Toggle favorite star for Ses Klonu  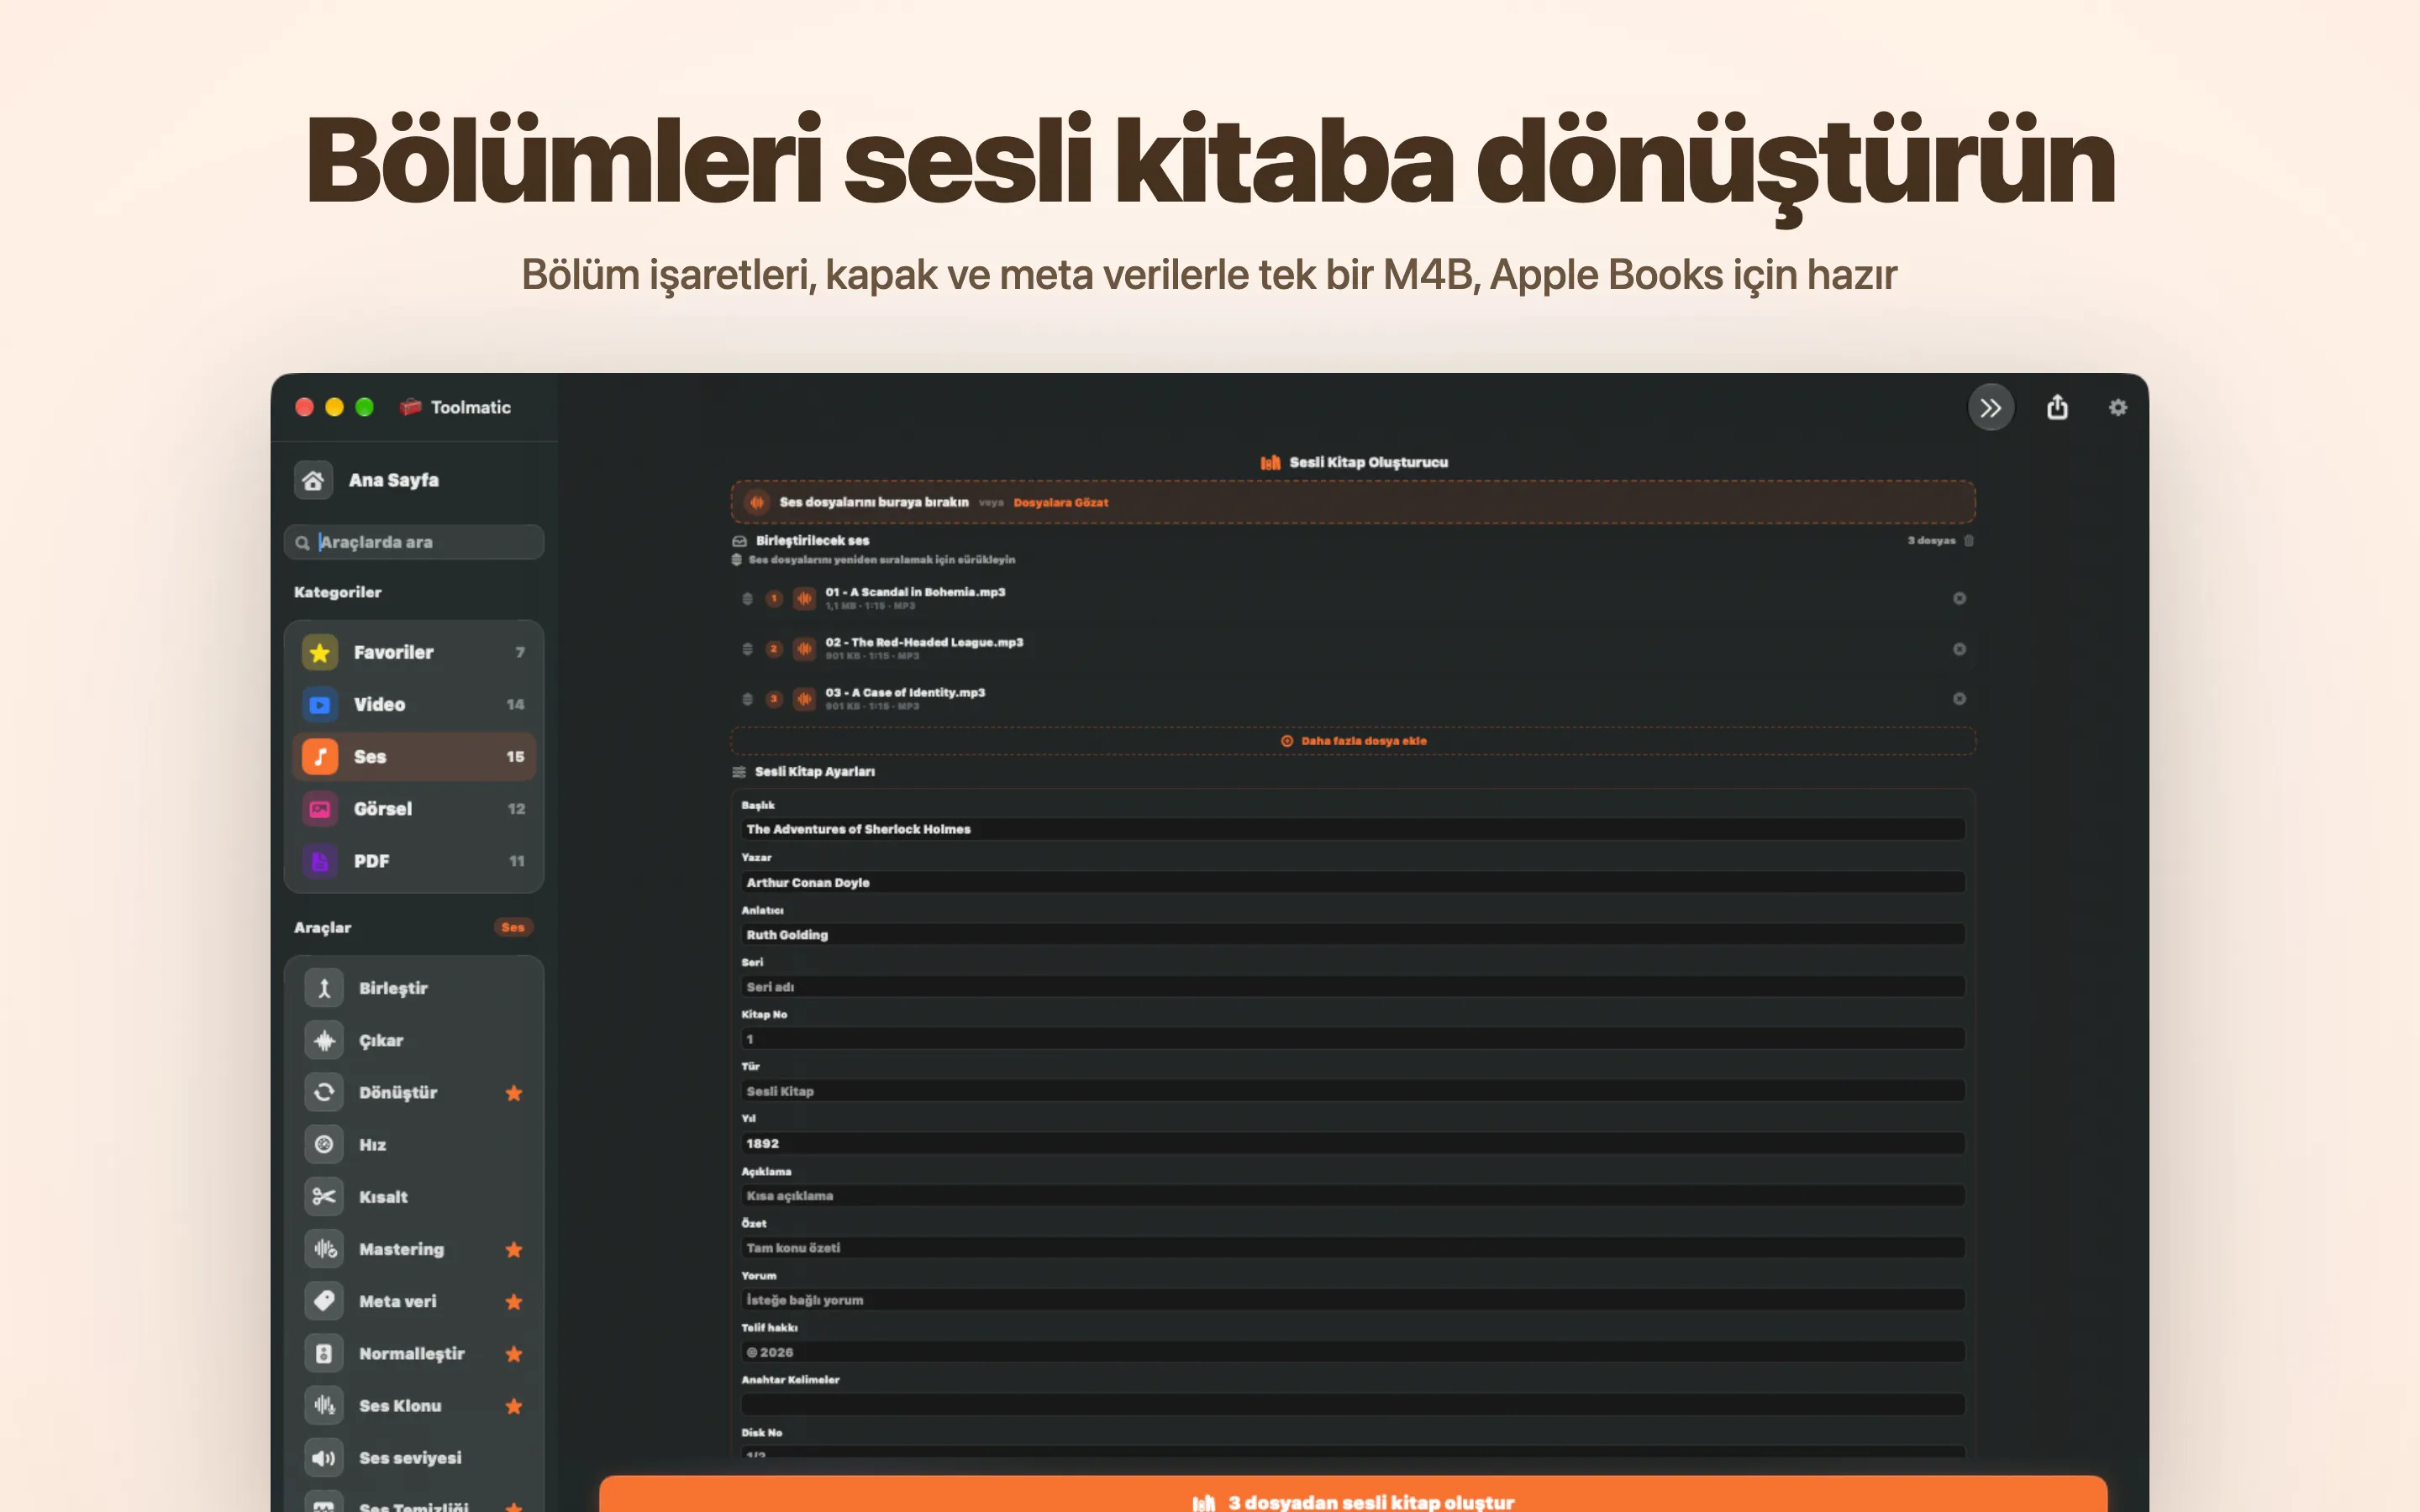tap(514, 1406)
